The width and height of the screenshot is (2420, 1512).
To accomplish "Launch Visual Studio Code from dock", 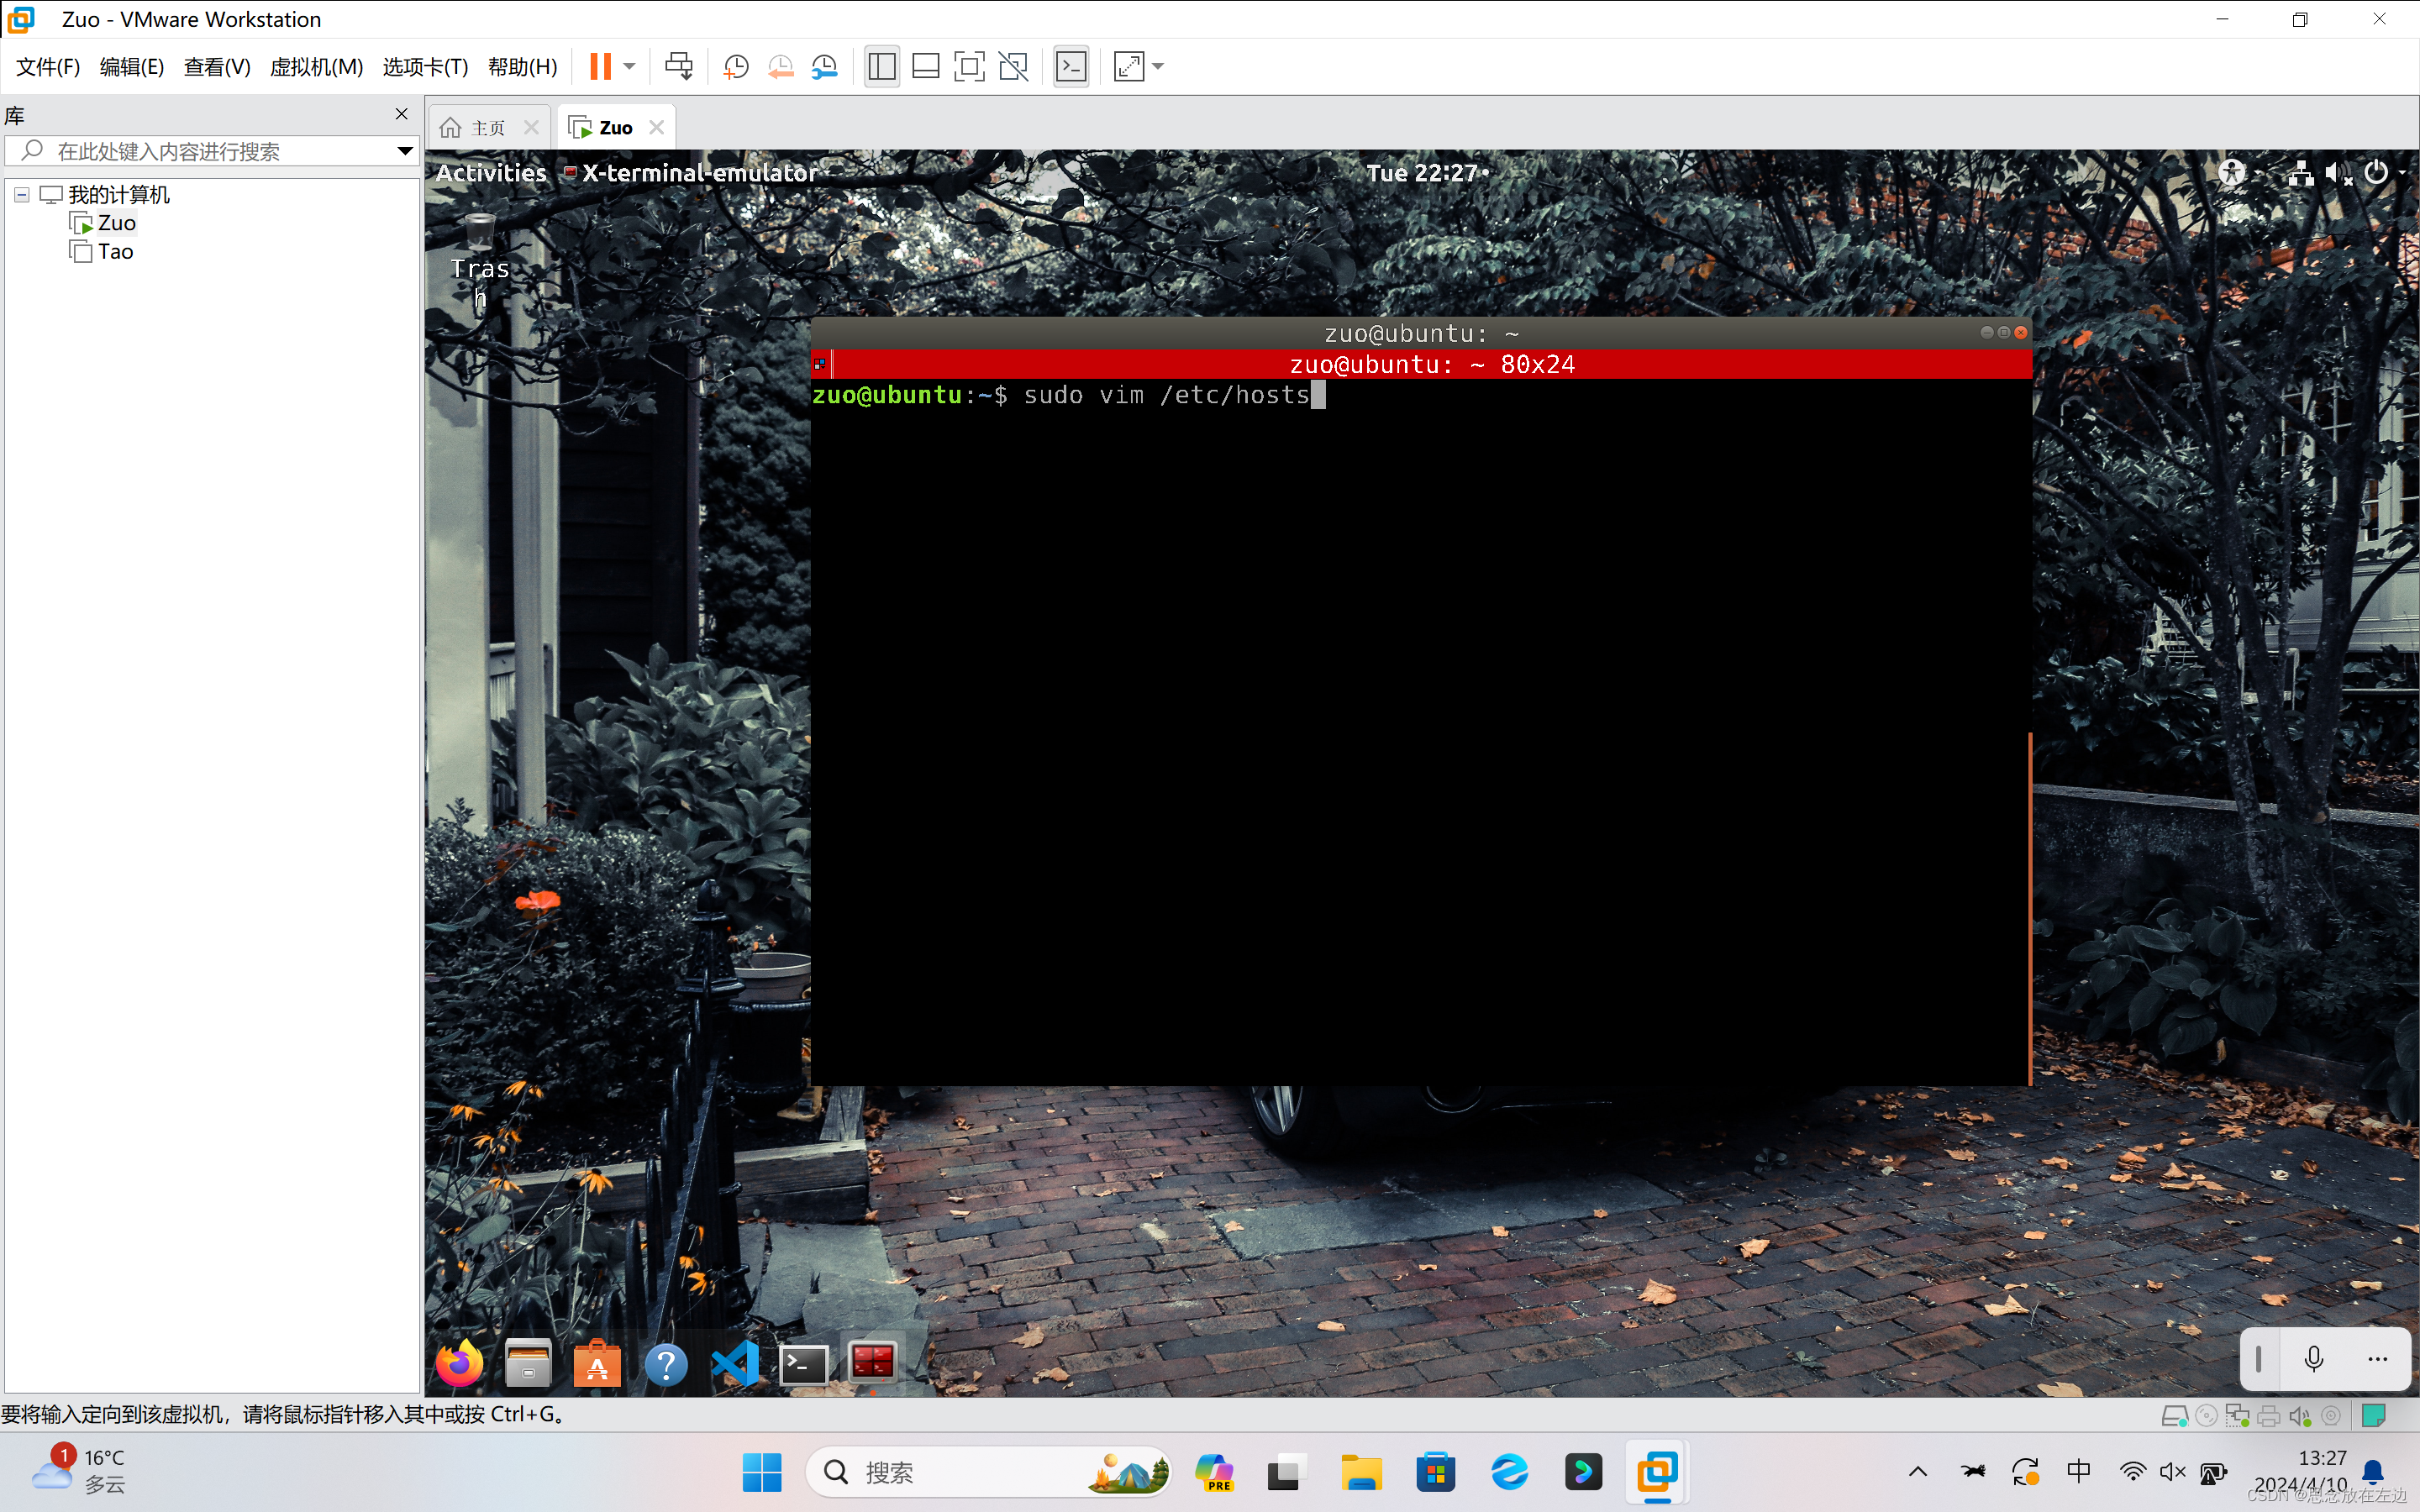I will (735, 1364).
